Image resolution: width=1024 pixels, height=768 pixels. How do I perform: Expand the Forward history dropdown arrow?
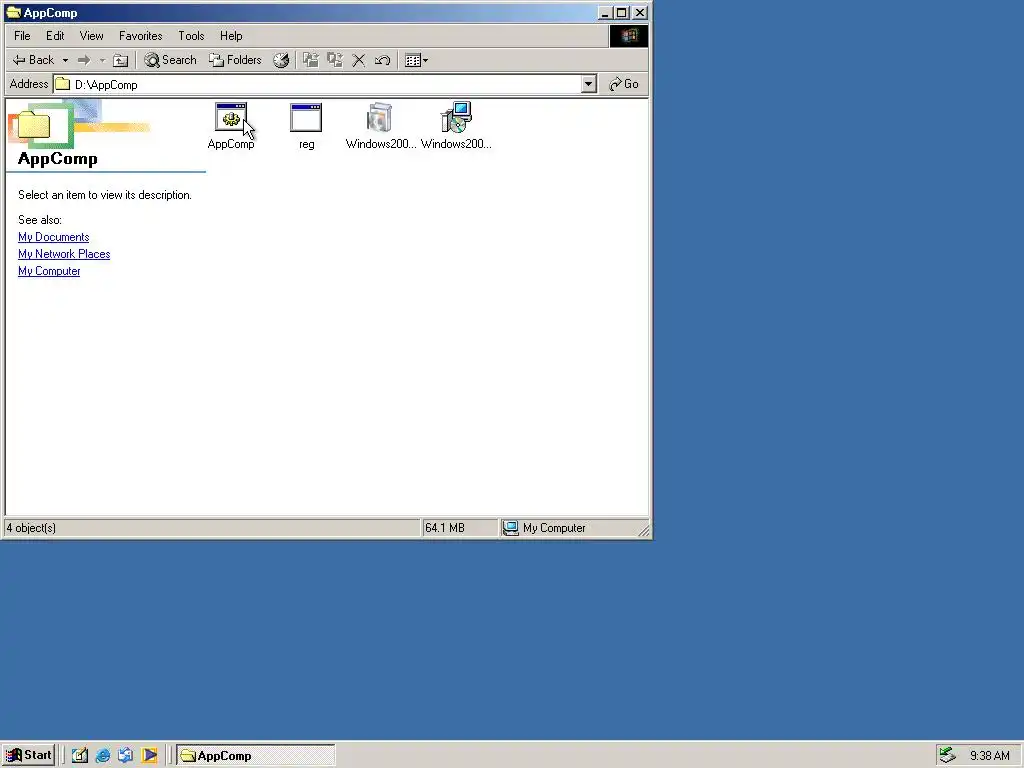coord(103,60)
